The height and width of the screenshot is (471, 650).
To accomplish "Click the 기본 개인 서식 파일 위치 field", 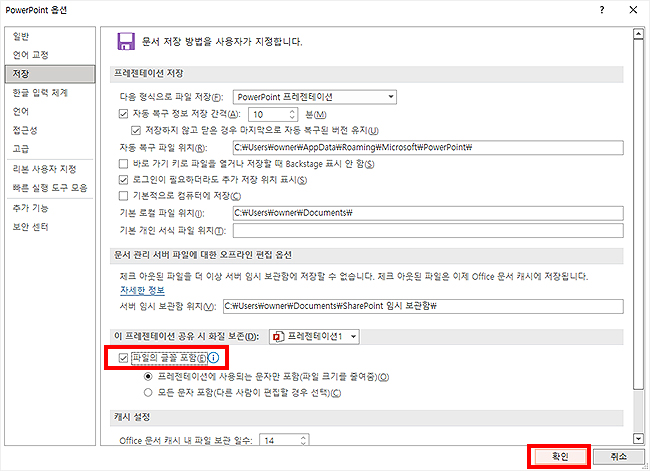I will pos(428,231).
